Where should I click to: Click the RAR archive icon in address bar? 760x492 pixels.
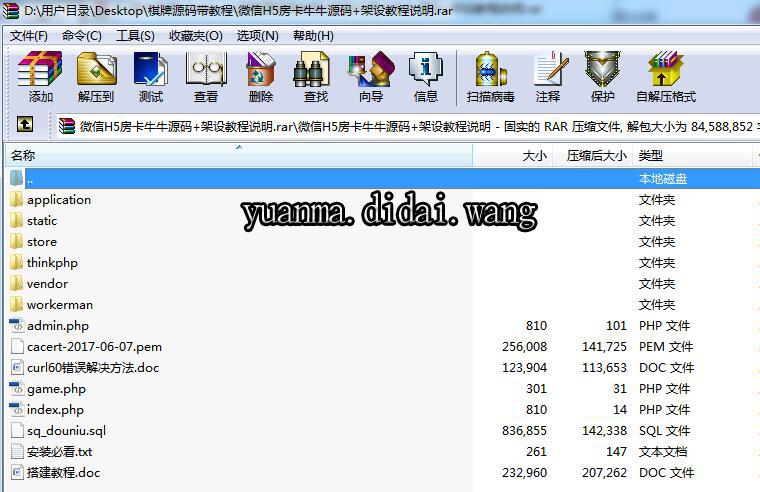(67, 126)
